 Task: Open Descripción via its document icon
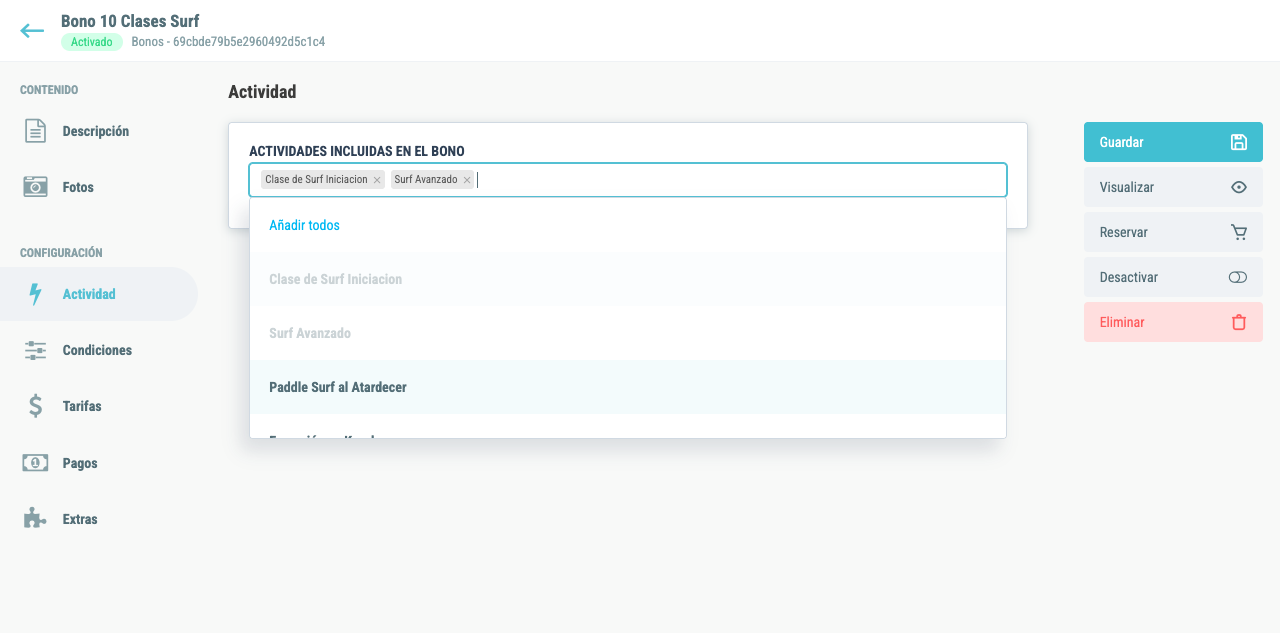[36, 131]
